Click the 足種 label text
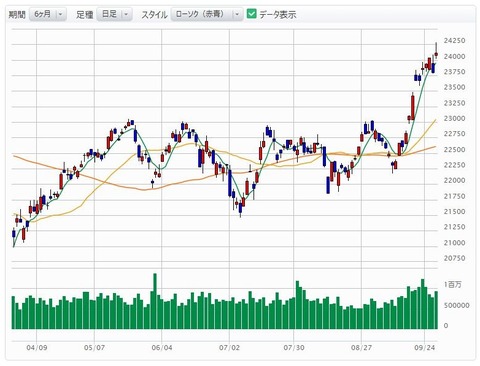This screenshot has height=366, width=480. [x=85, y=15]
